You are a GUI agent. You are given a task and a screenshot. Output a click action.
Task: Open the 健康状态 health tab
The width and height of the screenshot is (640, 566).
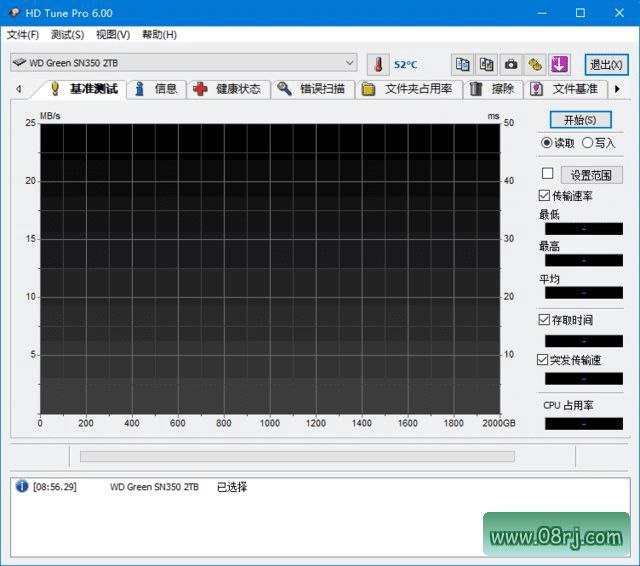[229, 89]
